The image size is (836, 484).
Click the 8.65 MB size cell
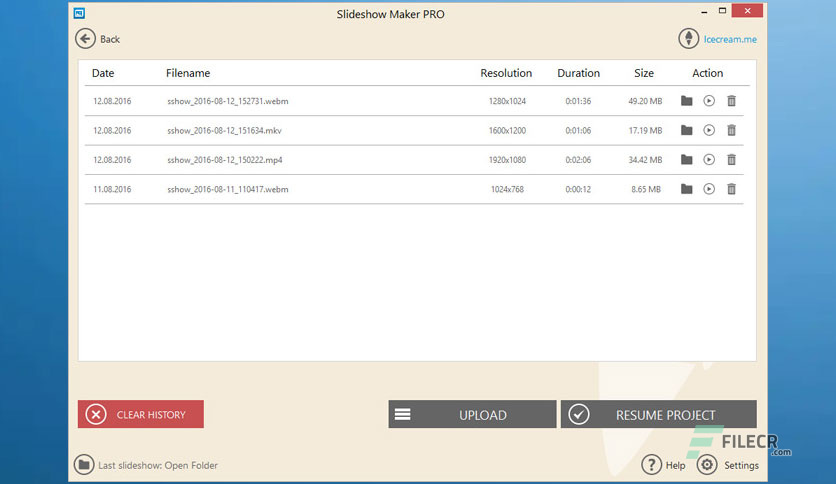[x=646, y=189]
